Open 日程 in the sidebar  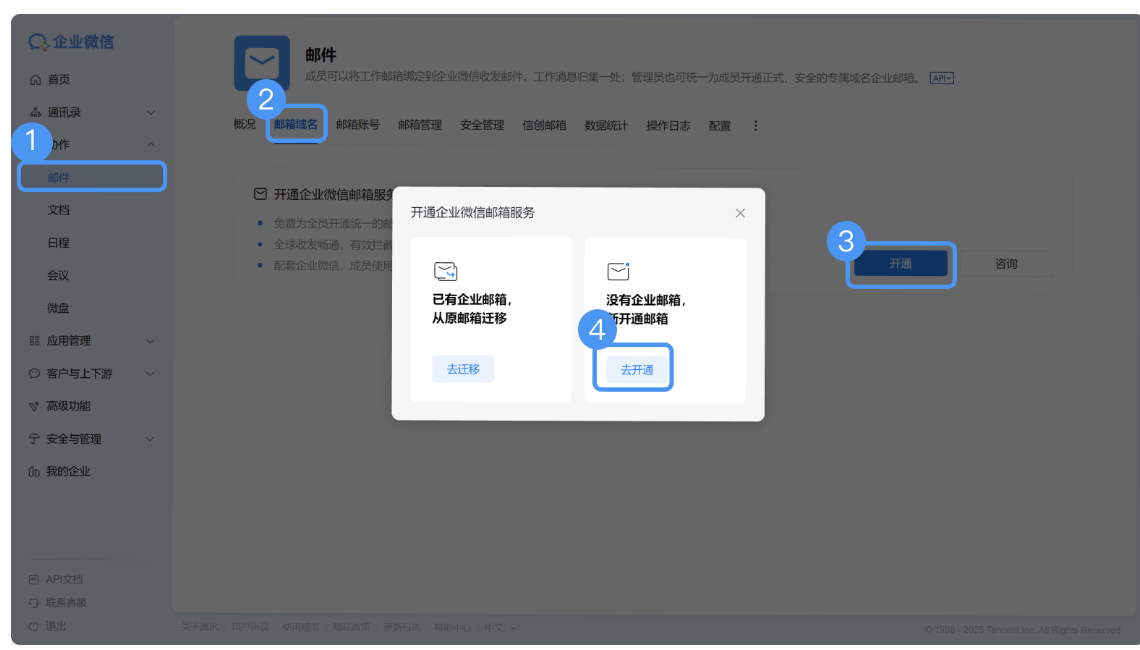pyautogui.click(x=58, y=242)
